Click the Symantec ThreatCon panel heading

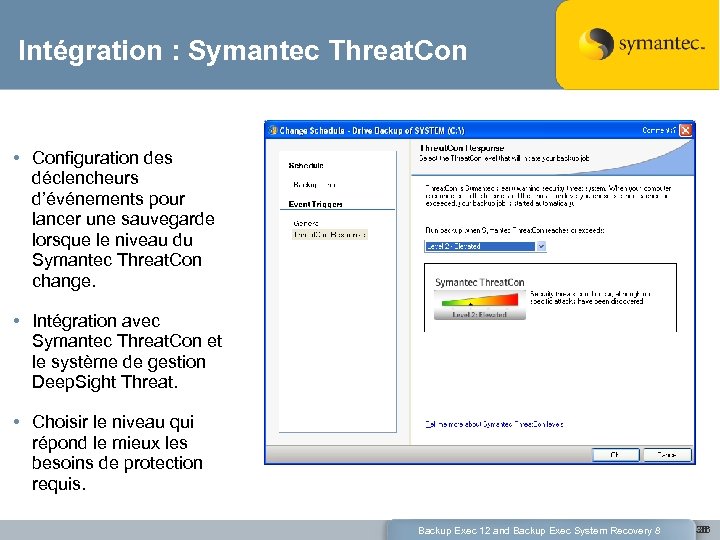click(x=479, y=282)
